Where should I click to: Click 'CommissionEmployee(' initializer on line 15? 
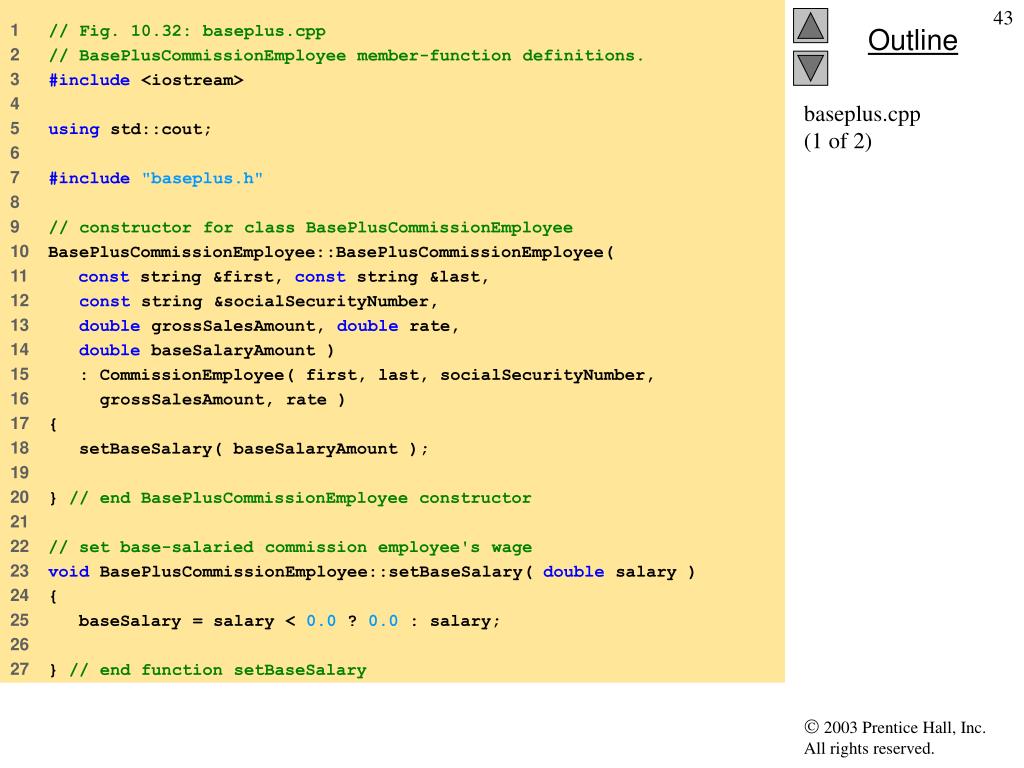[197, 375]
